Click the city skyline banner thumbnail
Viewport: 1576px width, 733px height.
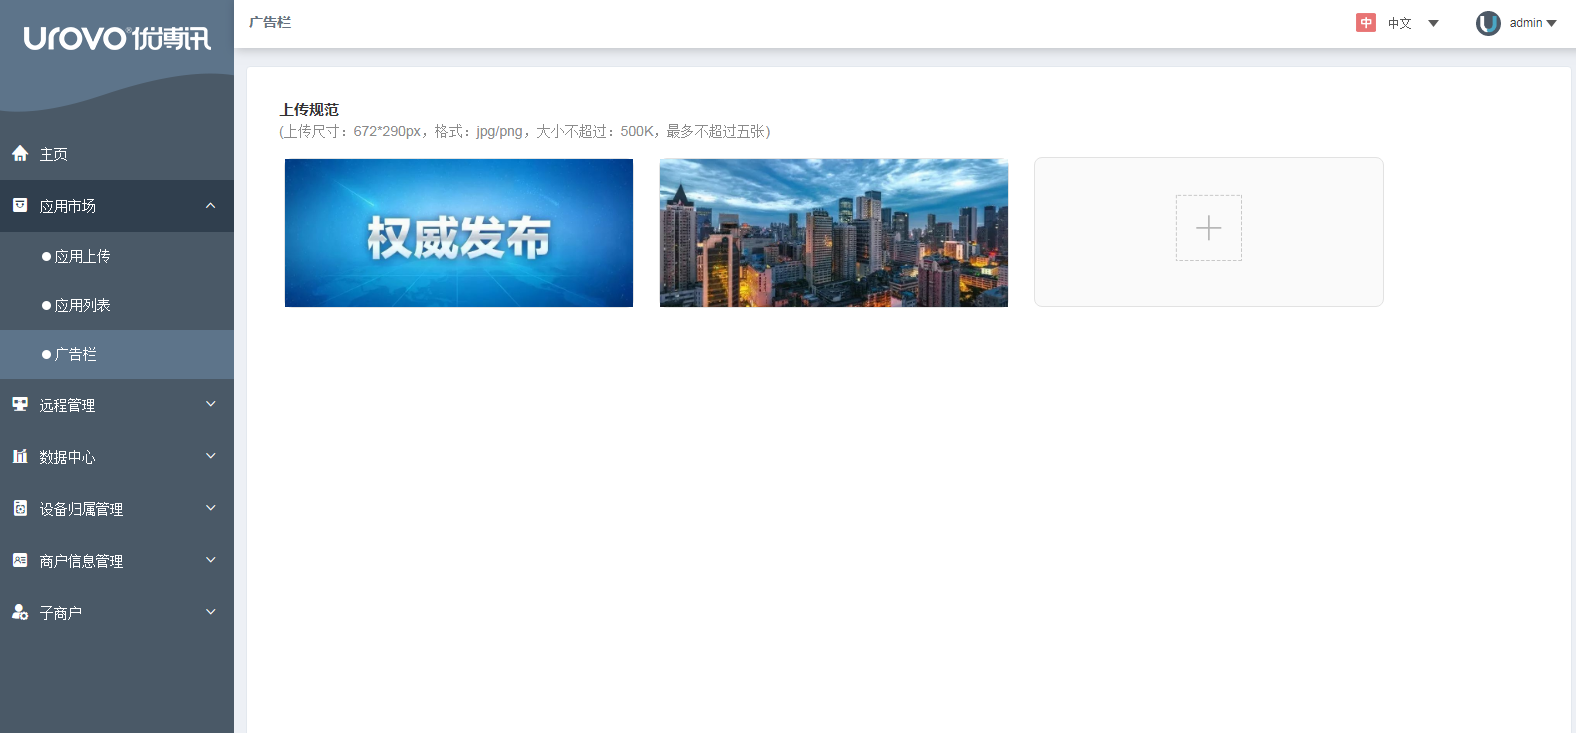point(834,233)
